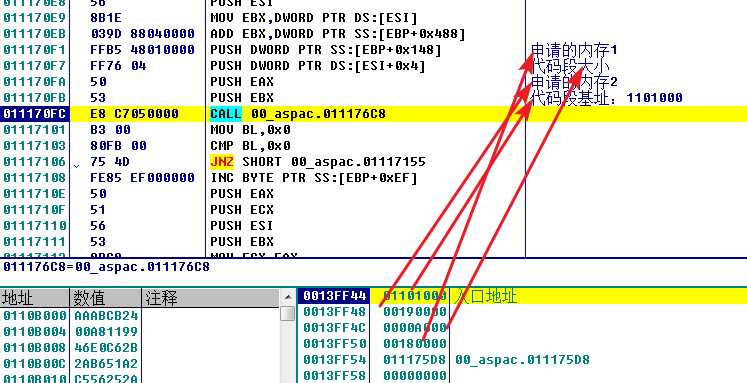
Task: Select the MOV EBX,DWORD PTR DS:[ESI] instruction
Action: pyautogui.click(x=313, y=18)
